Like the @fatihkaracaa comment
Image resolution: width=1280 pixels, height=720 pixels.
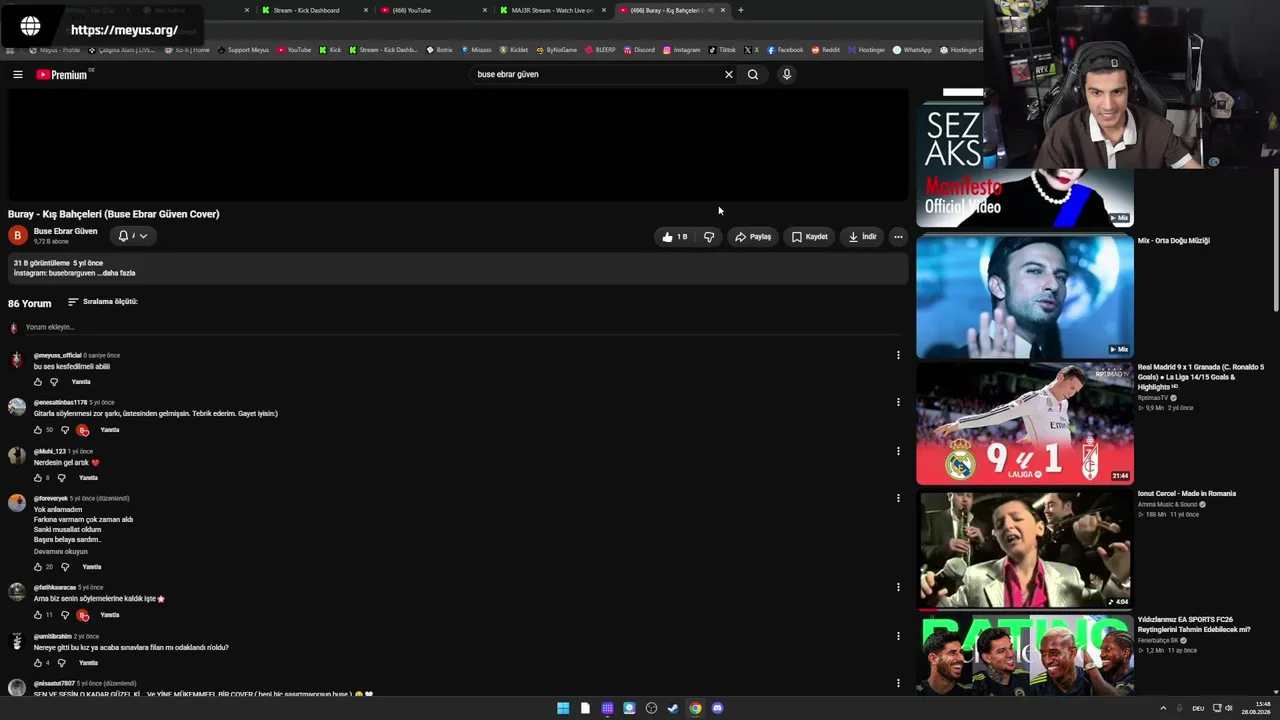pyautogui.click(x=38, y=615)
